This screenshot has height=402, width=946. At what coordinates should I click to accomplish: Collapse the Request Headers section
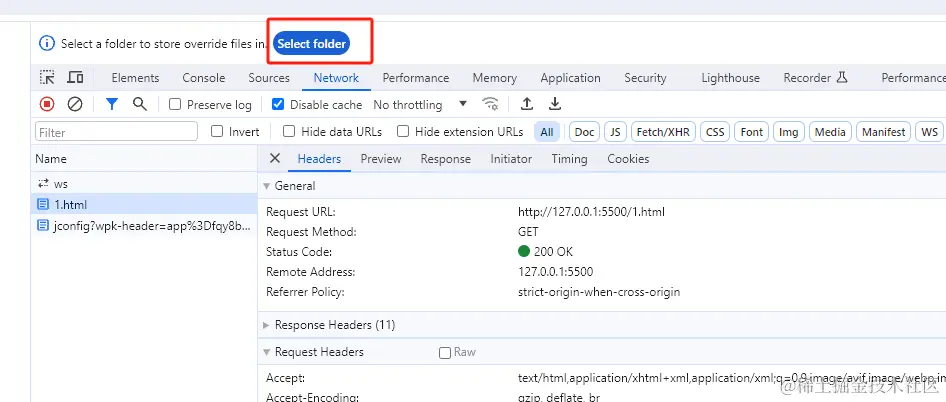[267, 352]
